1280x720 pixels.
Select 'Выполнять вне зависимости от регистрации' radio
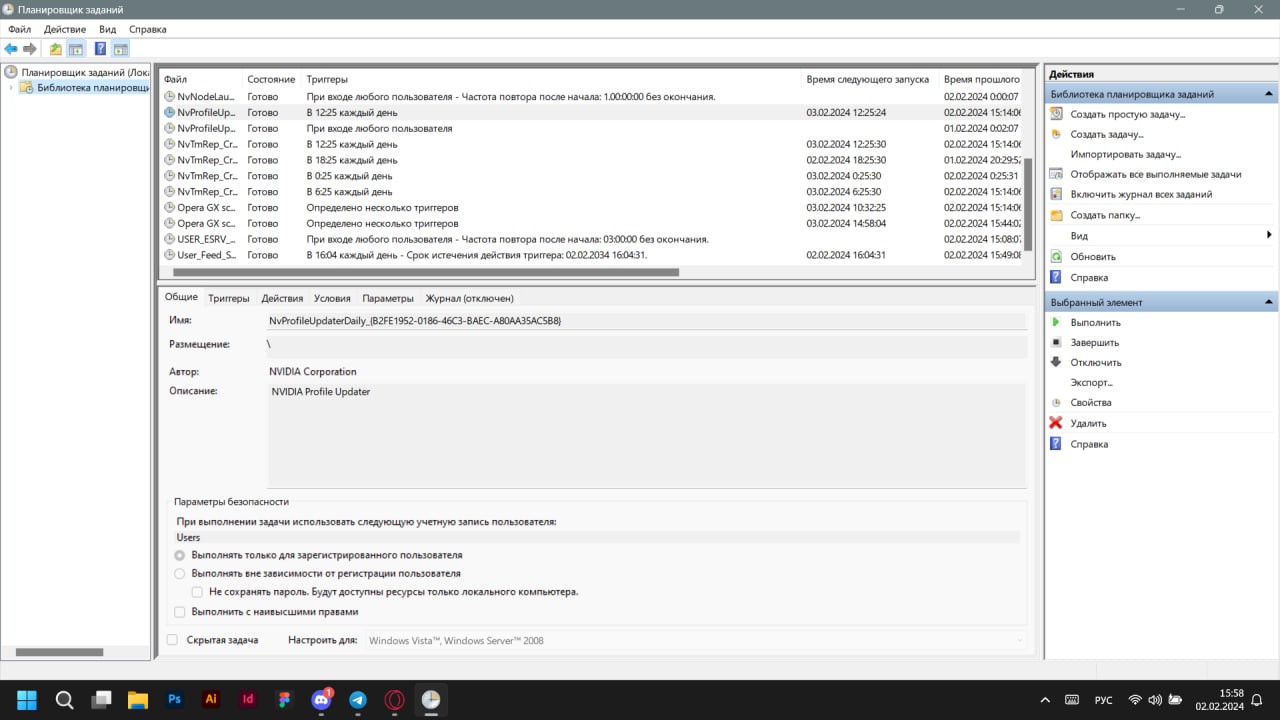click(180, 574)
